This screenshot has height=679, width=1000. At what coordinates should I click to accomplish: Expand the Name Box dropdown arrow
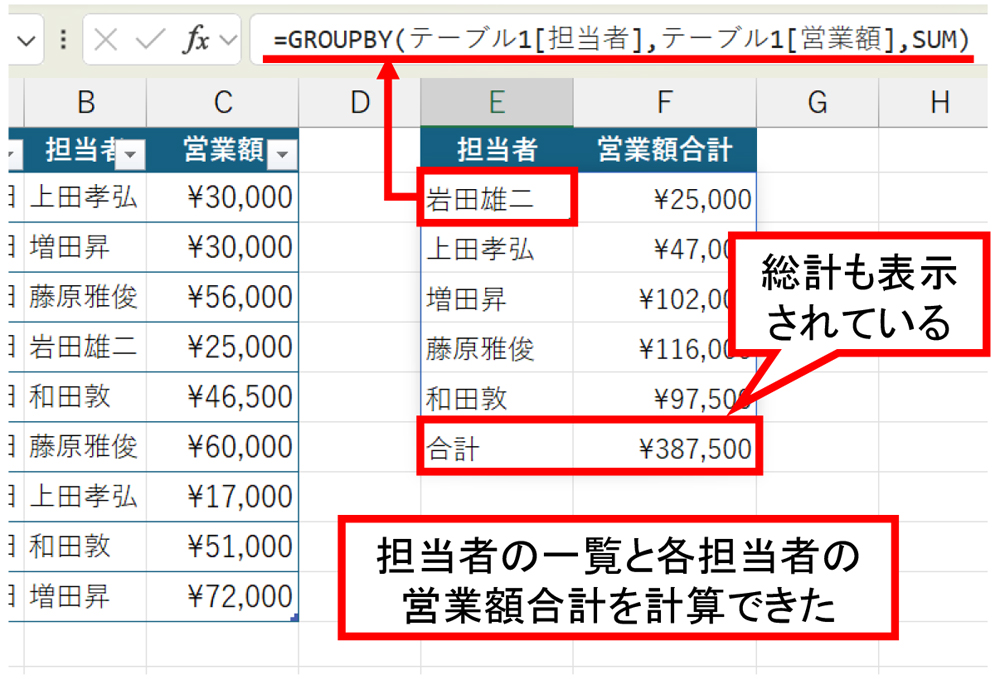point(26,41)
